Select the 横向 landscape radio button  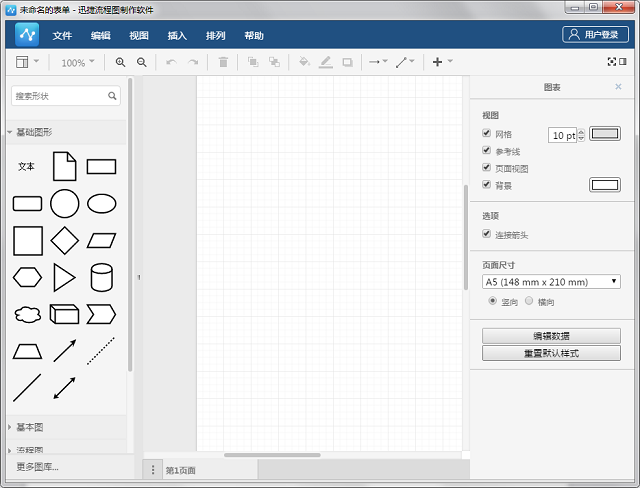[x=529, y=301]
